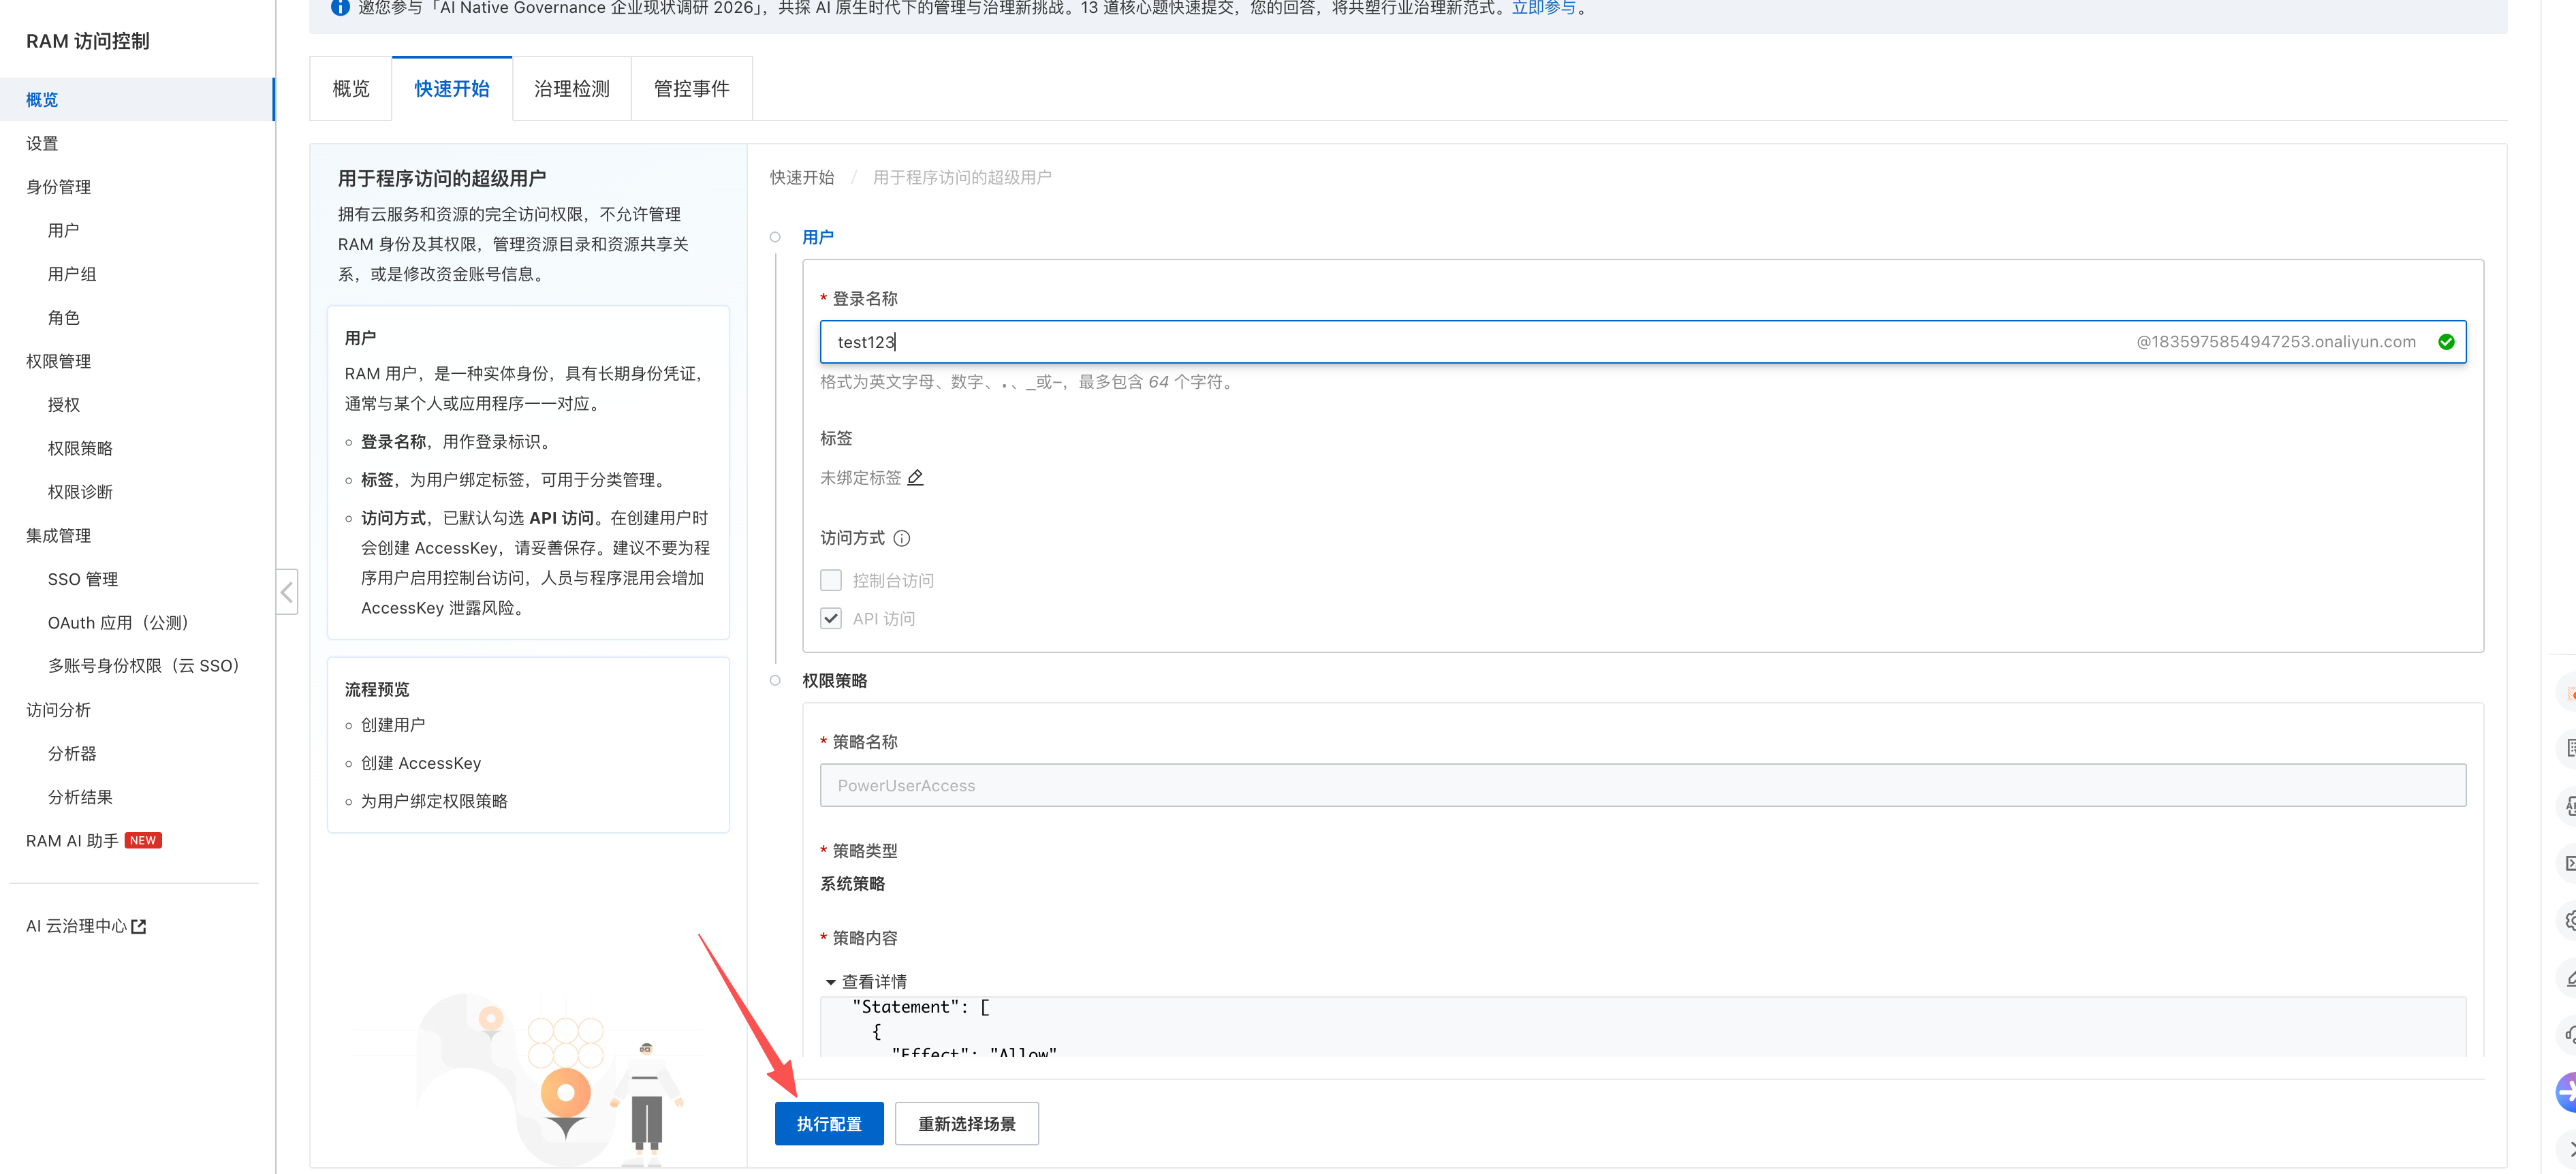Open the settings gear in right floating toolbar
Image resolution: width=2576 pixels, height=1174 pixels.
pyautogui.click(x=2568, y=920)
